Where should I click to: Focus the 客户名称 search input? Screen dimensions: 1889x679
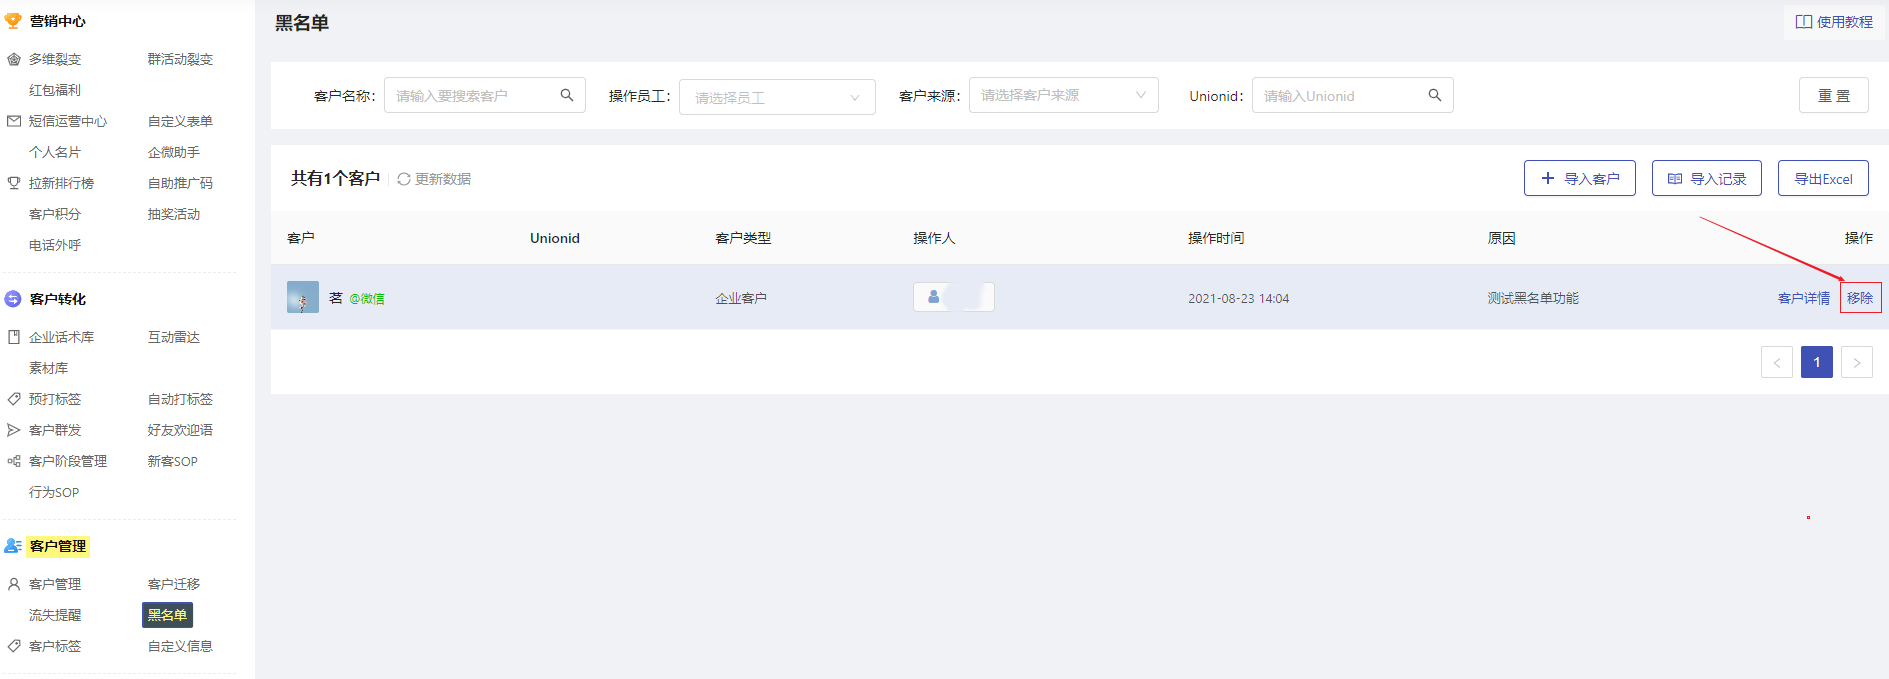485,95
